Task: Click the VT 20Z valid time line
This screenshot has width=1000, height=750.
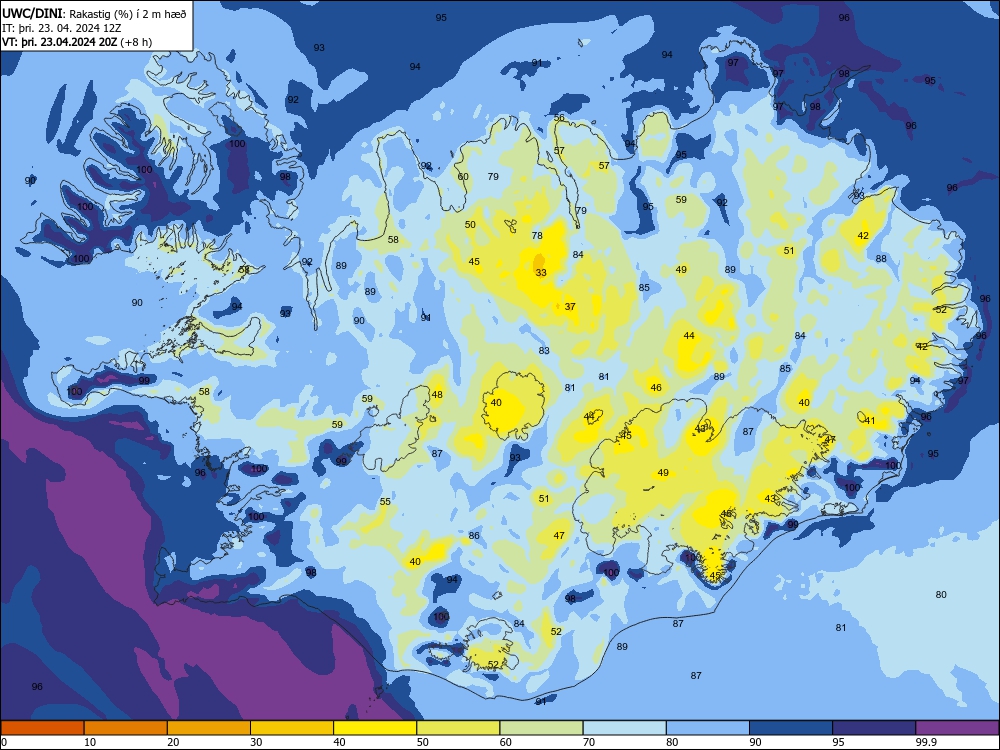Action: (x=77, y=42)
